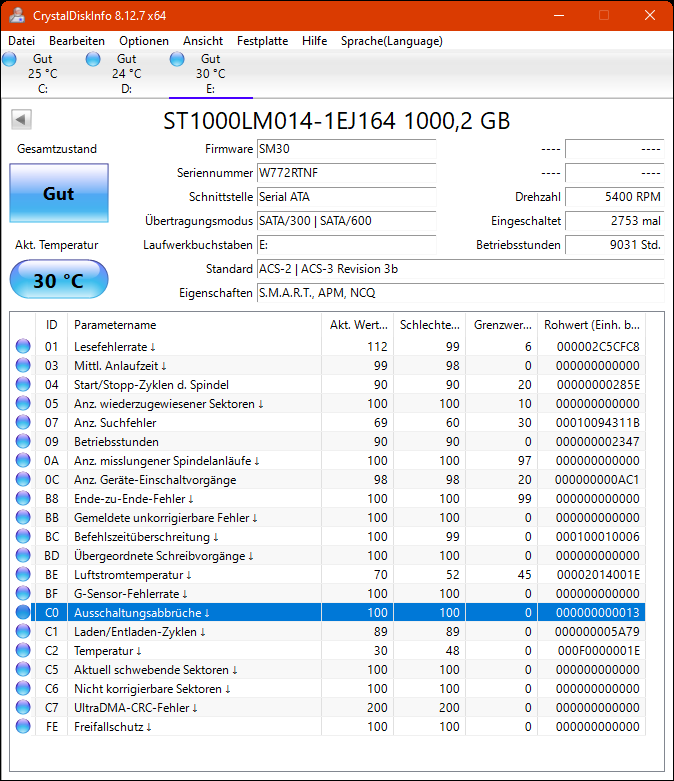Click status orb for Luftstromtemperatur row

click(x=23, y=574)
